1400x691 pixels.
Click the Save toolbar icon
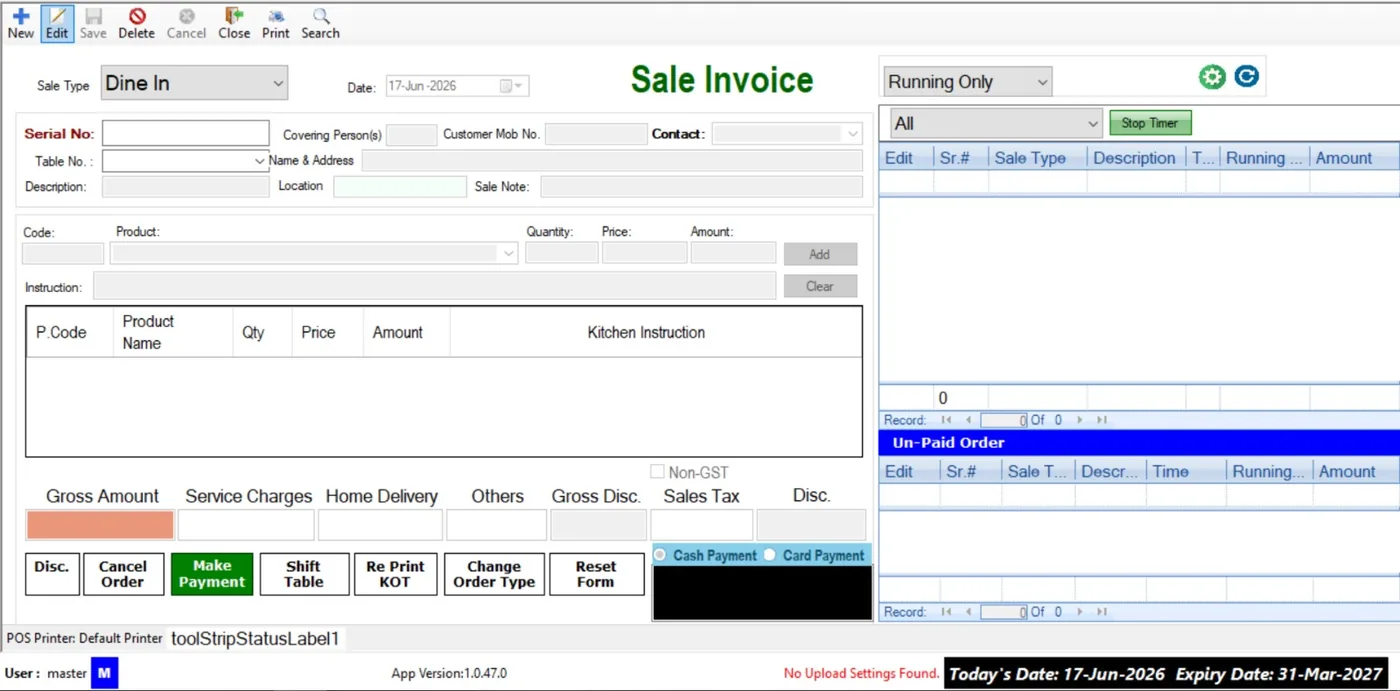click(x=93, y=23)
